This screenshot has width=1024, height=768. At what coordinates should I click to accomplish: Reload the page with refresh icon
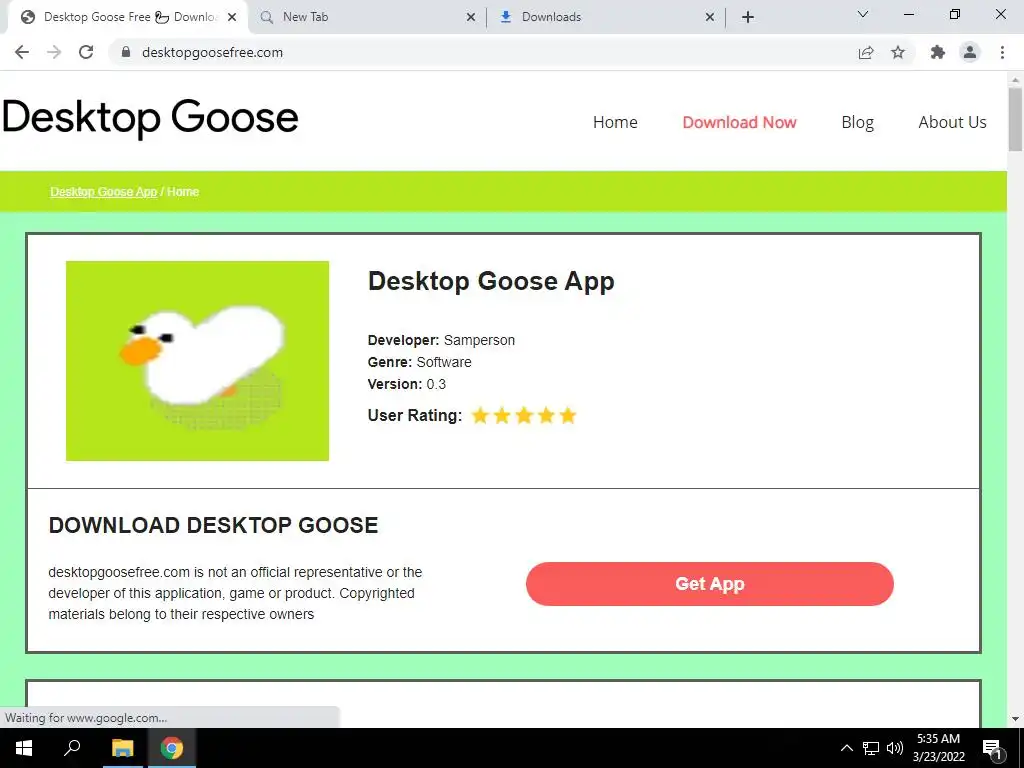[x=86, y=52]
